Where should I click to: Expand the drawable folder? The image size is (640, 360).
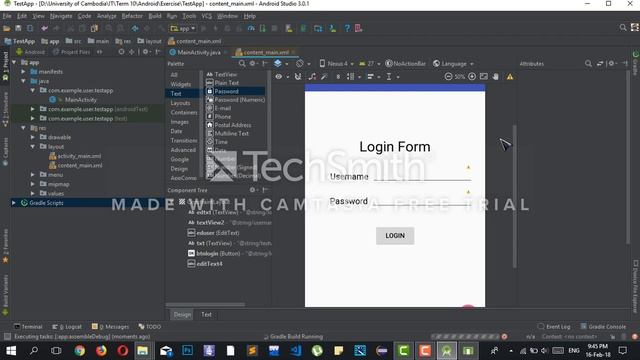coord(33,137)
